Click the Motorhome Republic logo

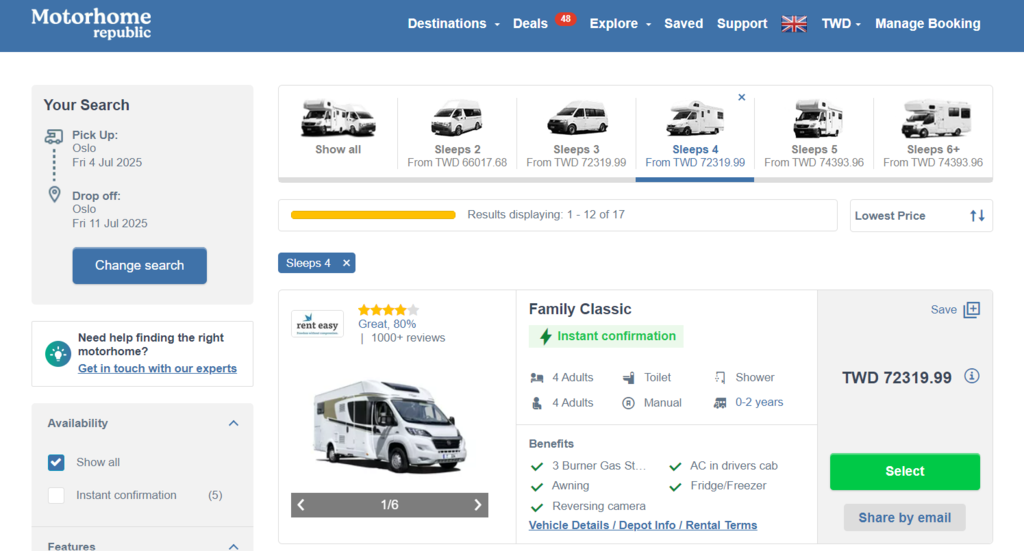click(x=91, y=24)
